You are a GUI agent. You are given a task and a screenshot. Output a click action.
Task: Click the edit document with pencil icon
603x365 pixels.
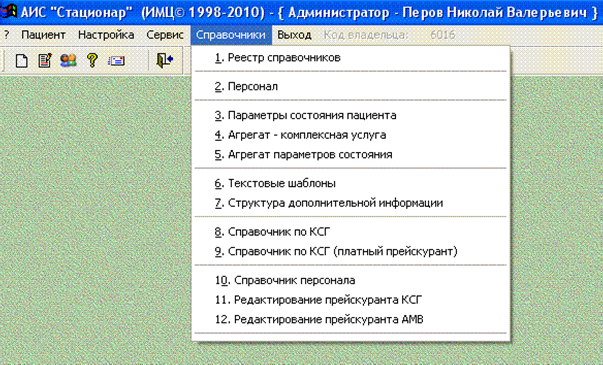click(x=45, y=60)
